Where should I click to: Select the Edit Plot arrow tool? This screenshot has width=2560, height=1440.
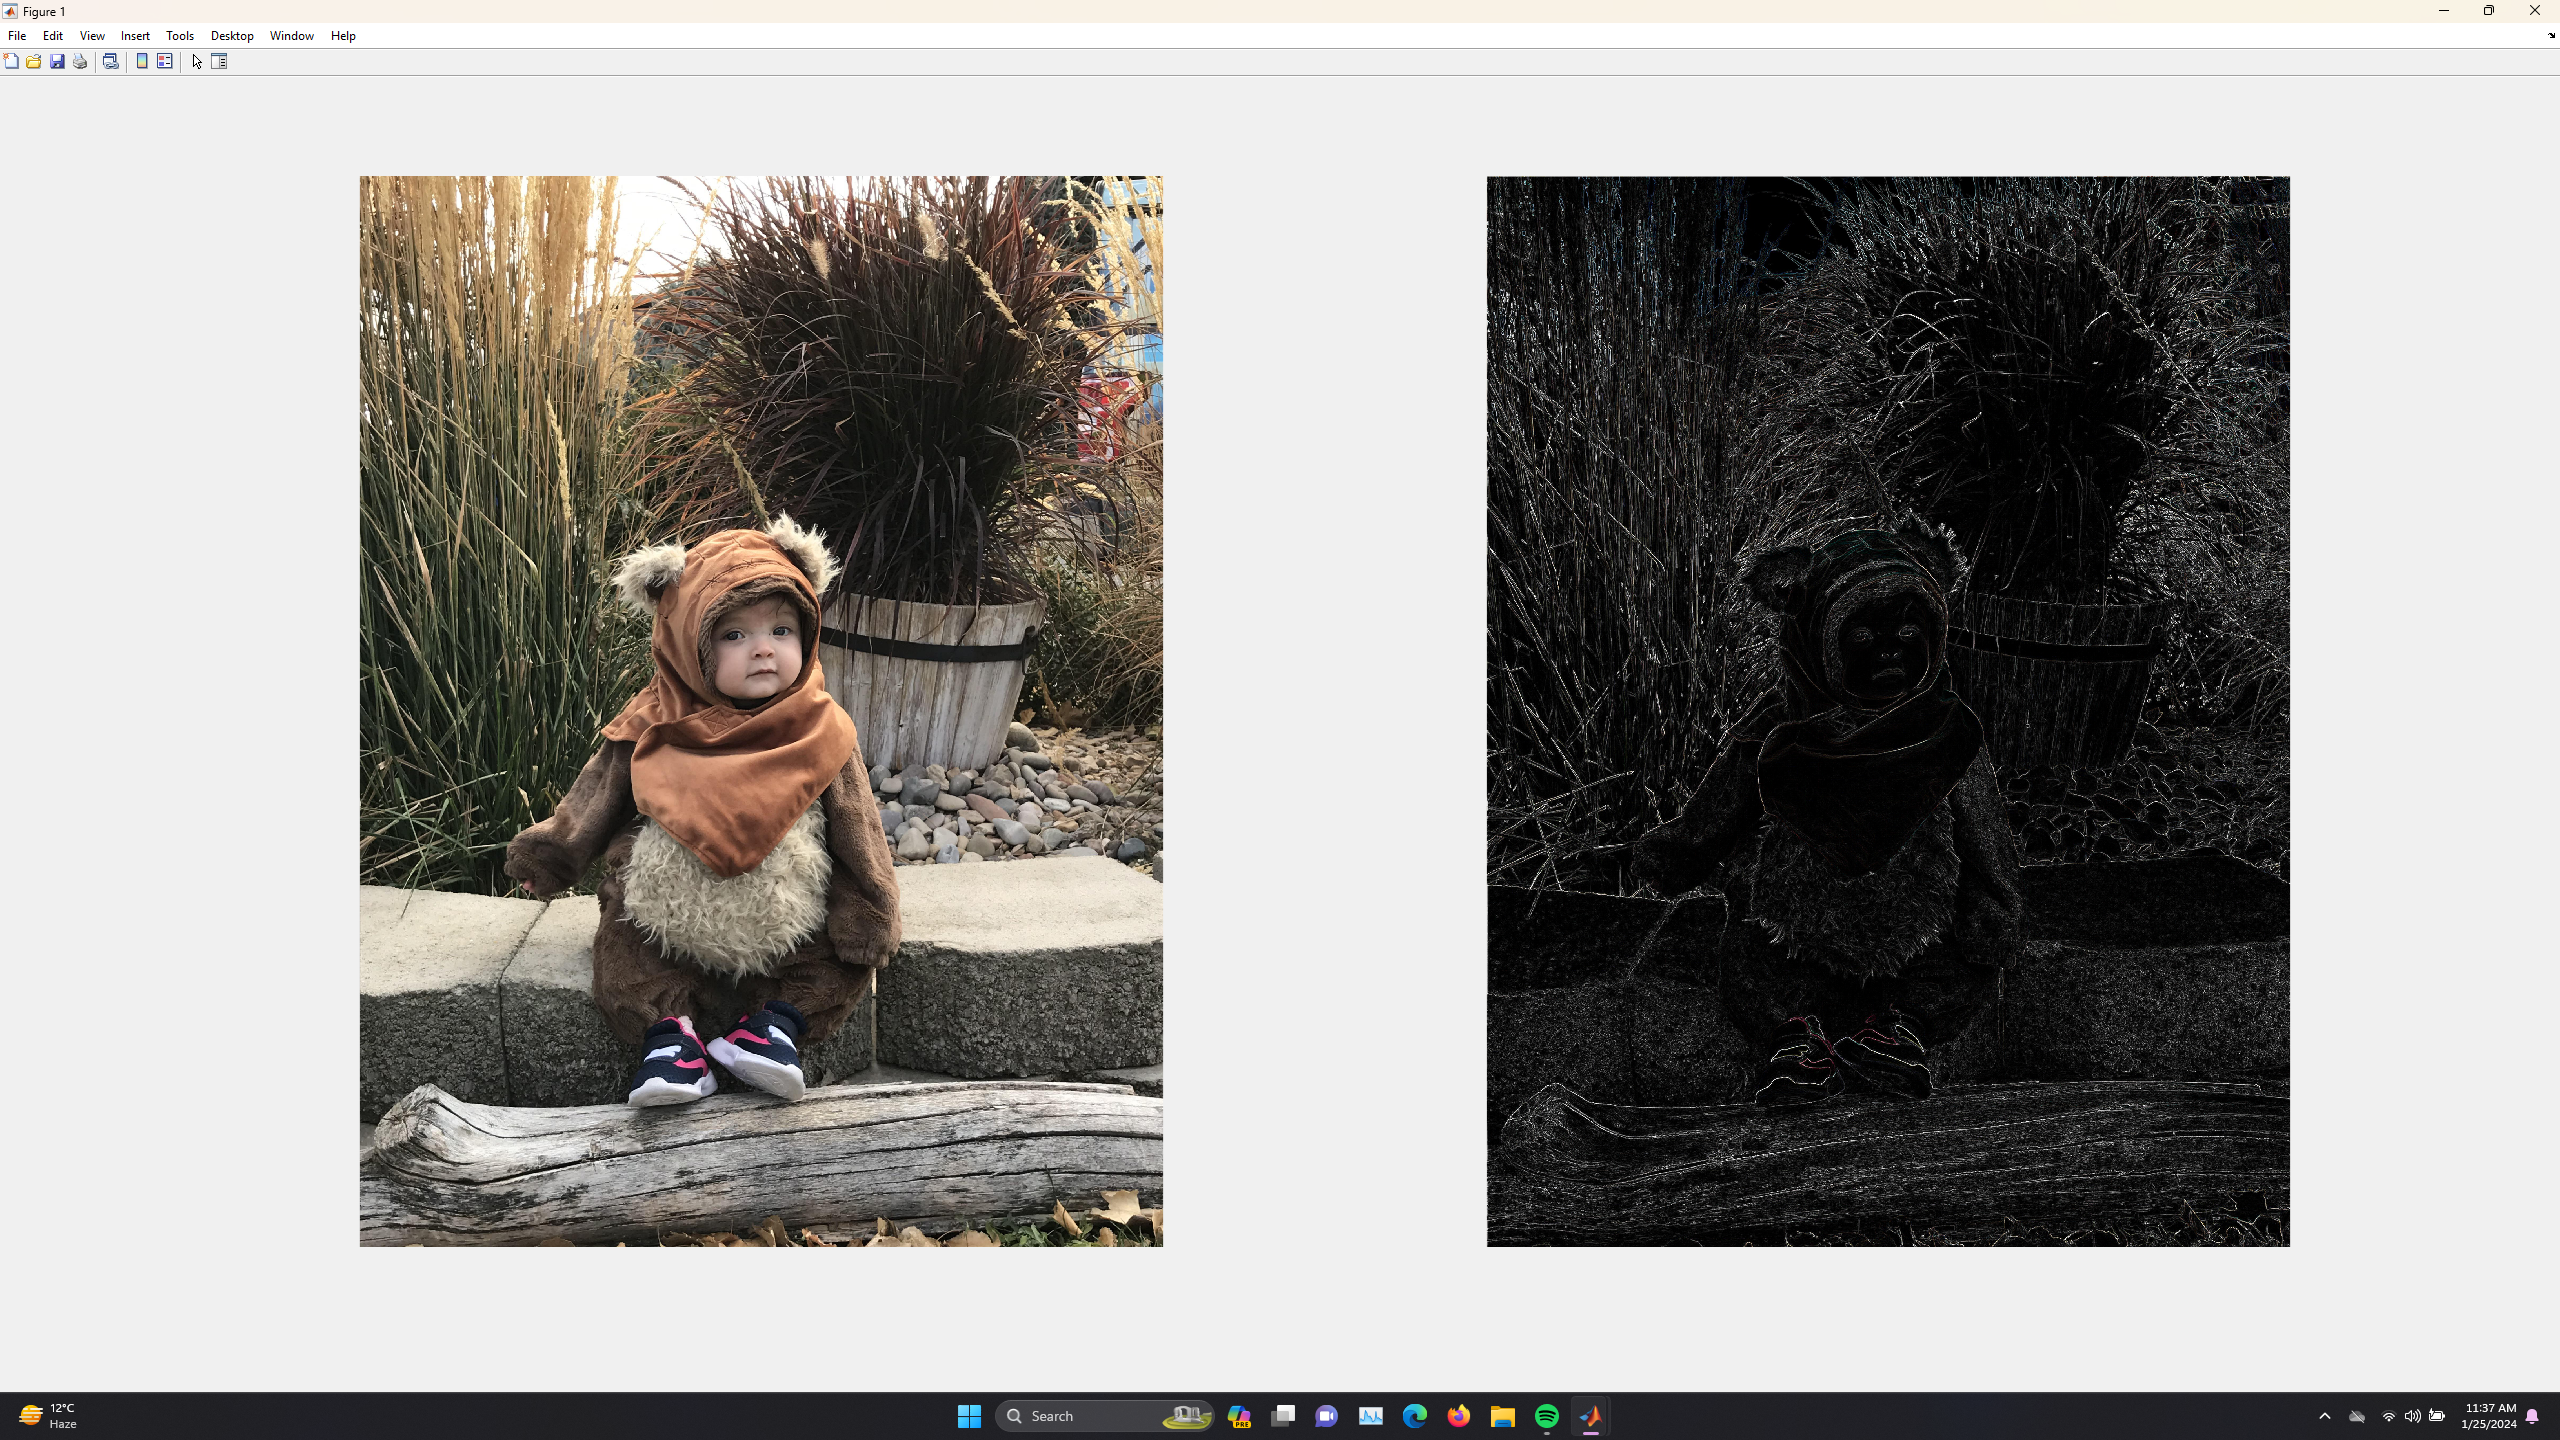[x=196, y=62]
